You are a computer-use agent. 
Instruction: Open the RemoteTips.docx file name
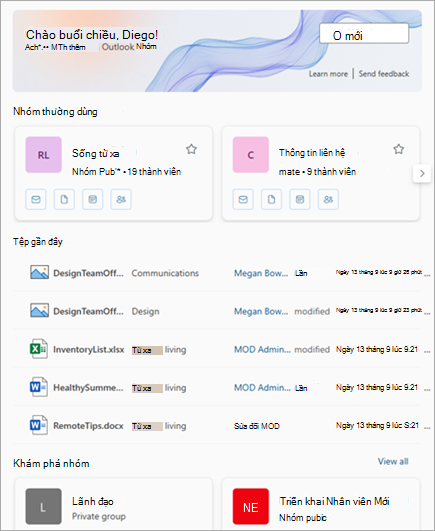pos(88,426)
